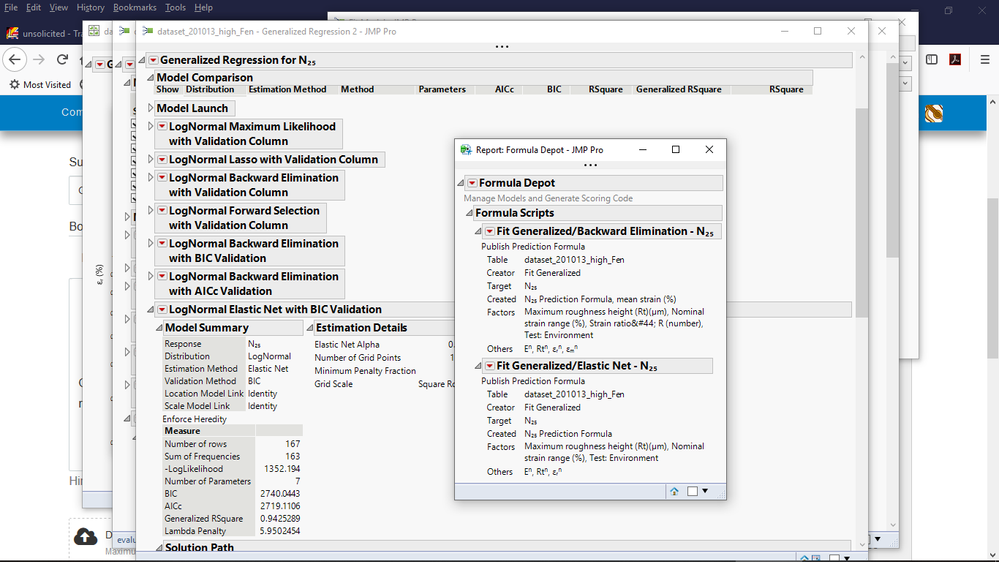Screen dimensions: 999x562
Task: Open the Generalized Regression red triangle menu
Action: [152, 61]
